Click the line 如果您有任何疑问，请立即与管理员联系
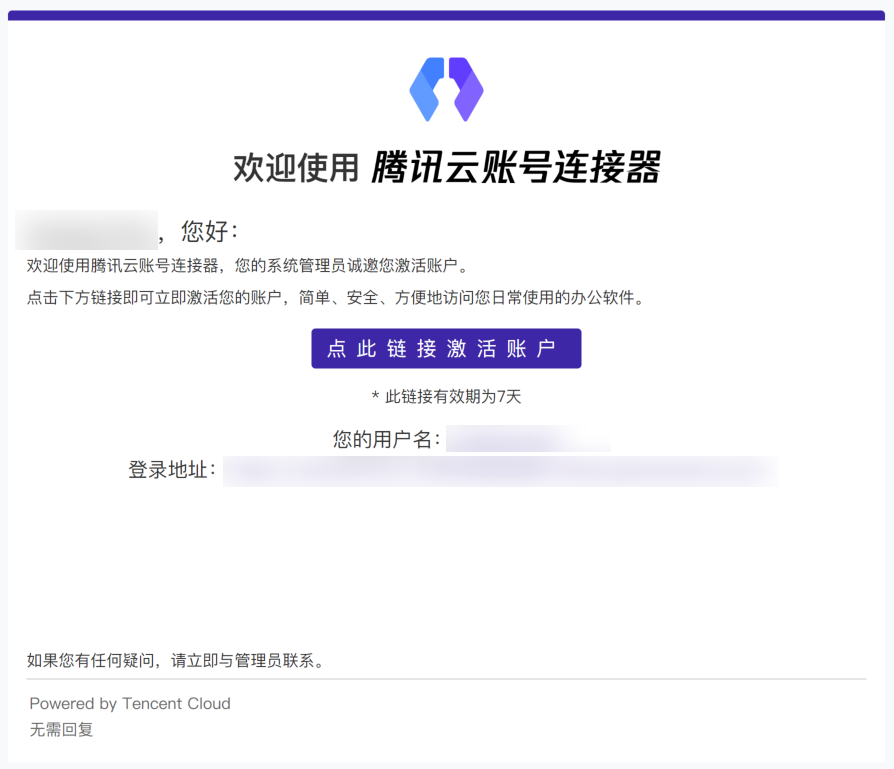894x769 pixels. (175, 661)
